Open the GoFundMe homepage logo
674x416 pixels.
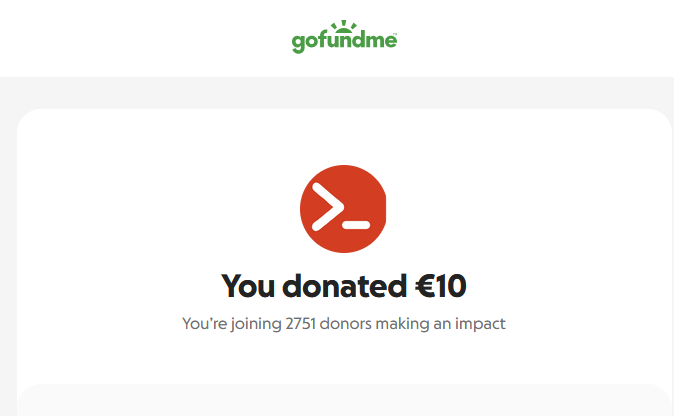click(x=344, y=37)
